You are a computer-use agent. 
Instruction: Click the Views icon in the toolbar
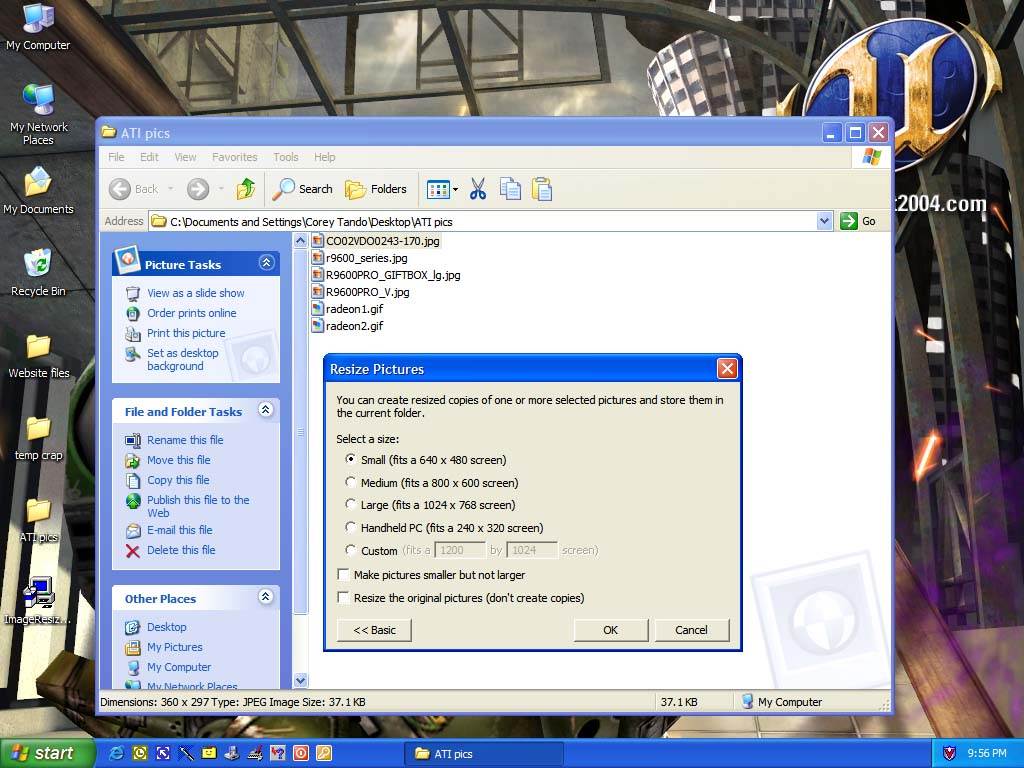click(x=438, y=189)
